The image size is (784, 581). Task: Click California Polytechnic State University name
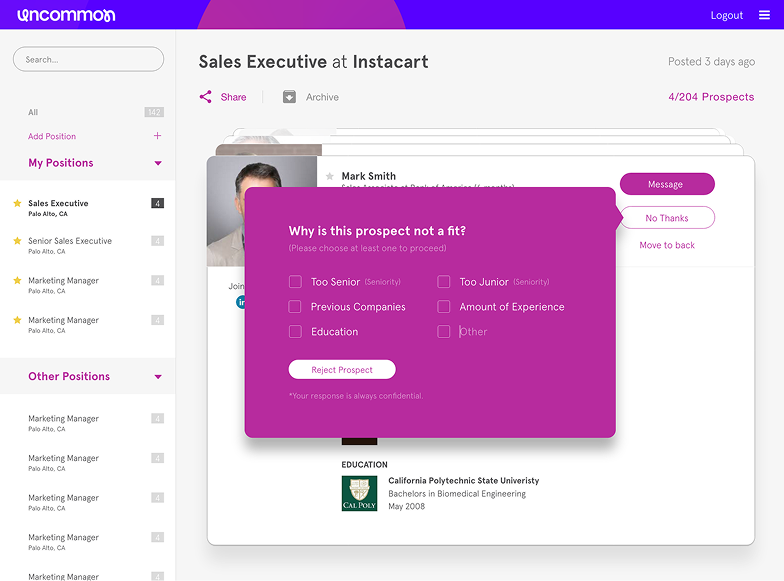464,480
